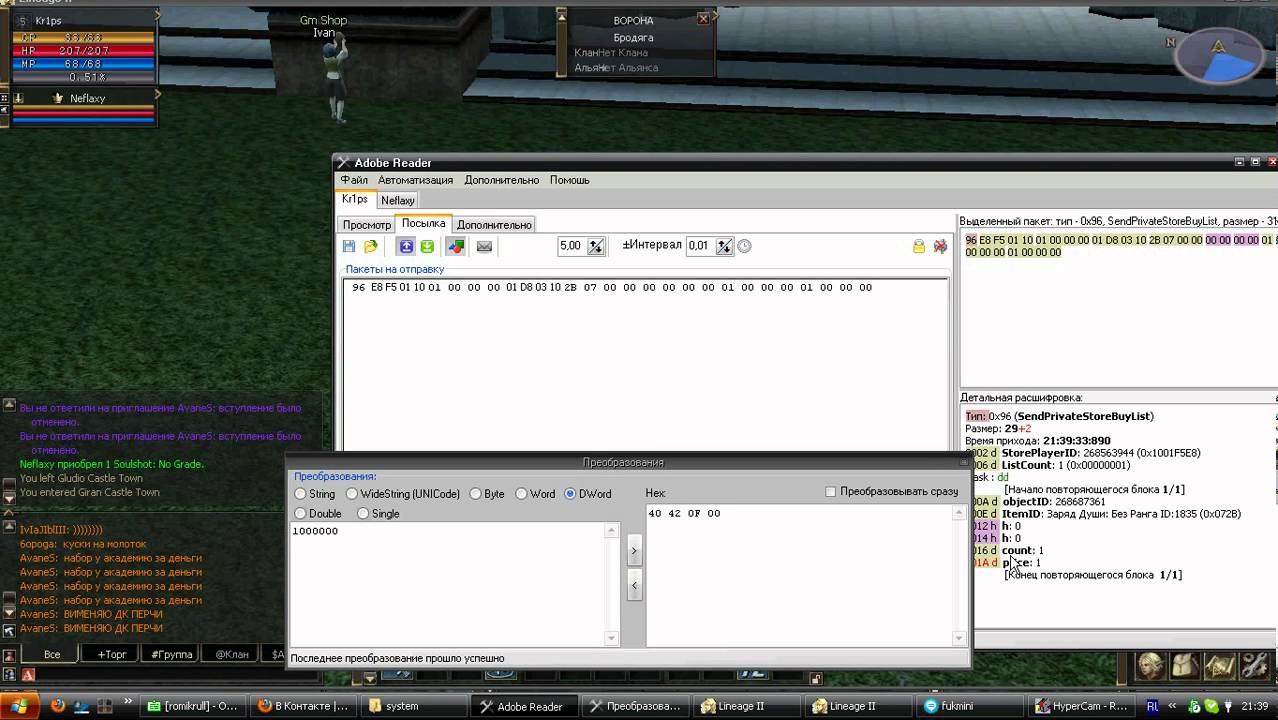
Task: Open the Помощь menu
Action: [x=569, y=180]
